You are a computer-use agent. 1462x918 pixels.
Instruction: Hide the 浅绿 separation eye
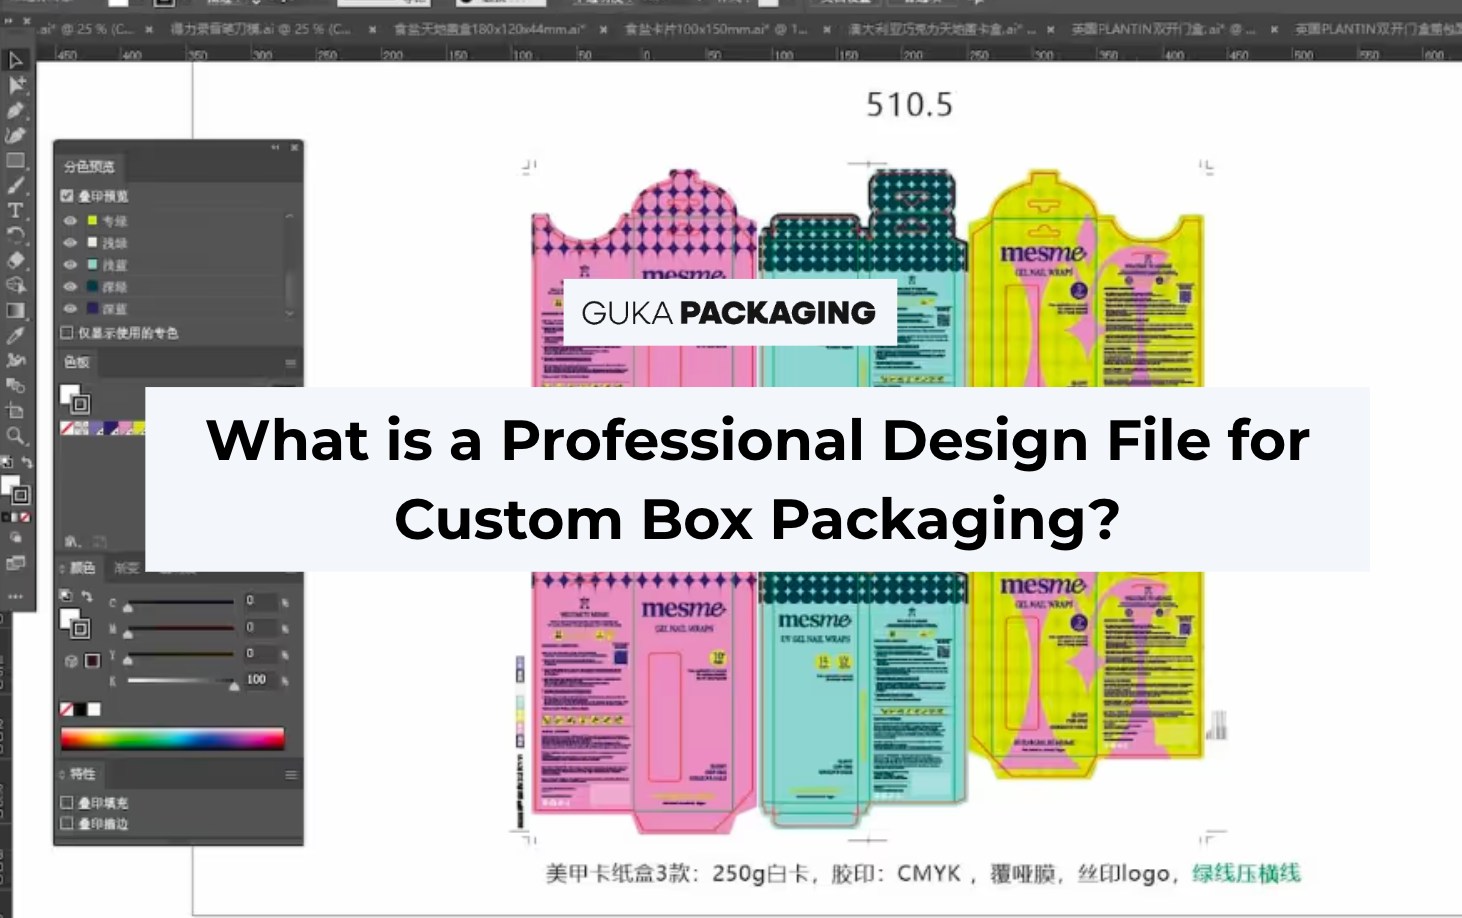70,242
